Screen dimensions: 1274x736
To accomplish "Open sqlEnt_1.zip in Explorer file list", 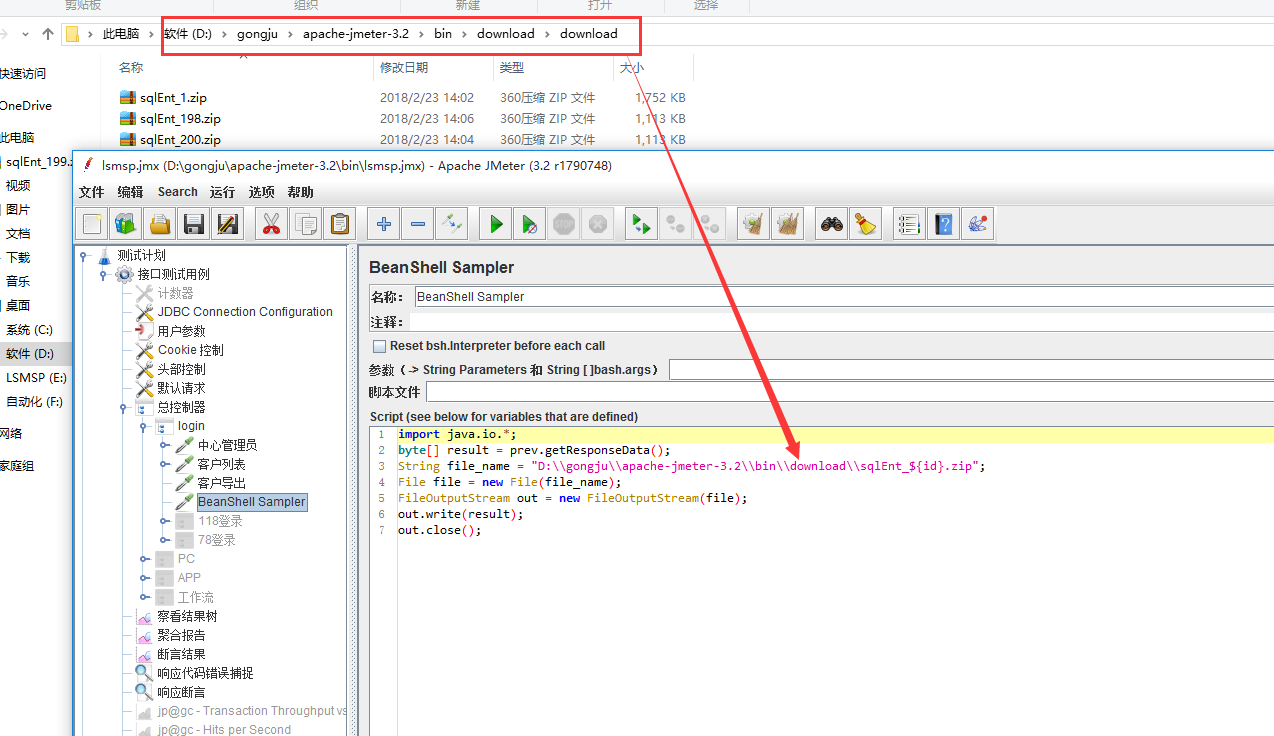I will [173, 98].
